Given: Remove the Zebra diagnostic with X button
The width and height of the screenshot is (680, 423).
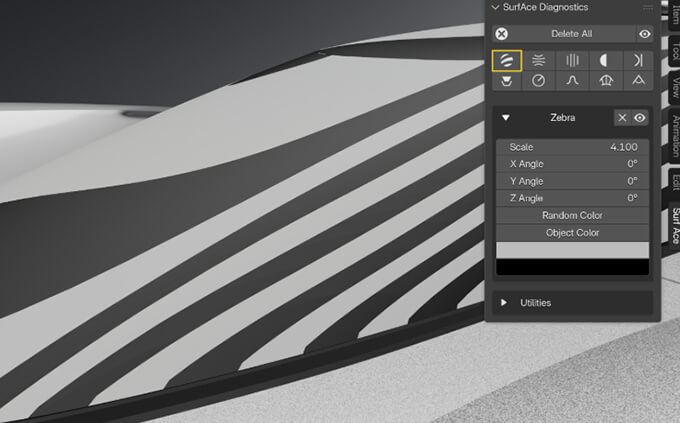Looking at the screenshot, I should pos(622,118).
